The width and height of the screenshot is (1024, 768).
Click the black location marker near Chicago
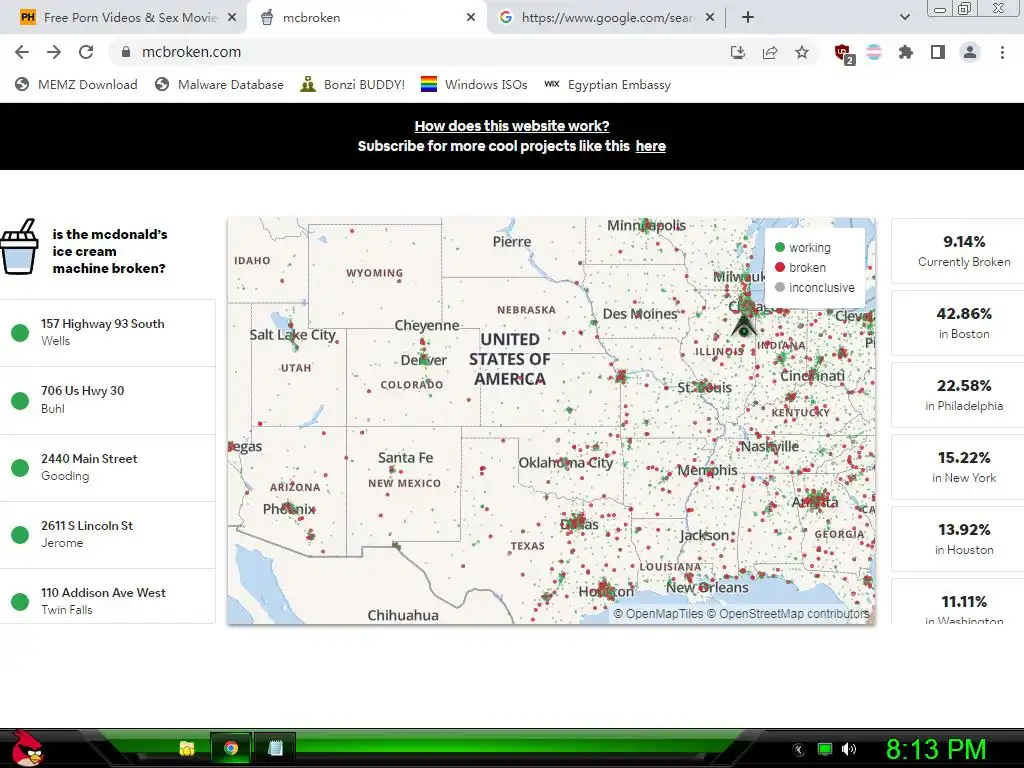coord(743,325)
